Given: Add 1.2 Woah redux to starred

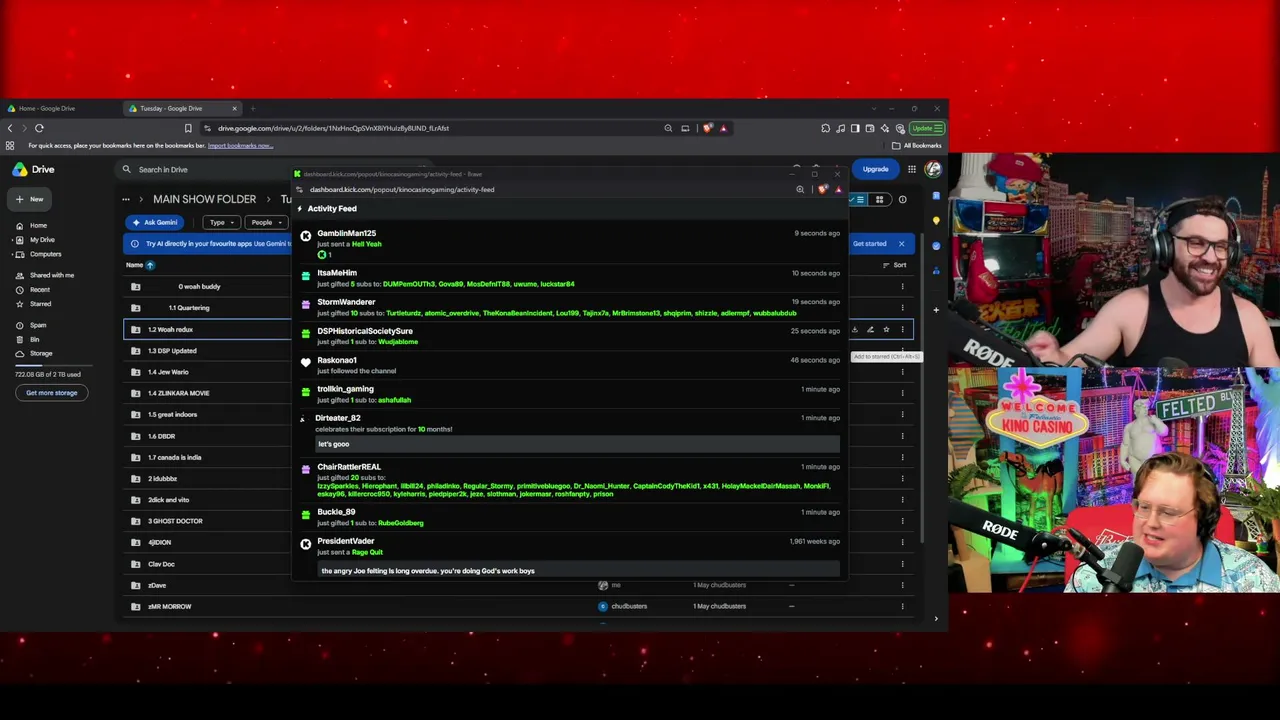Looking at the screenshot, I should (x=886, y=329).
